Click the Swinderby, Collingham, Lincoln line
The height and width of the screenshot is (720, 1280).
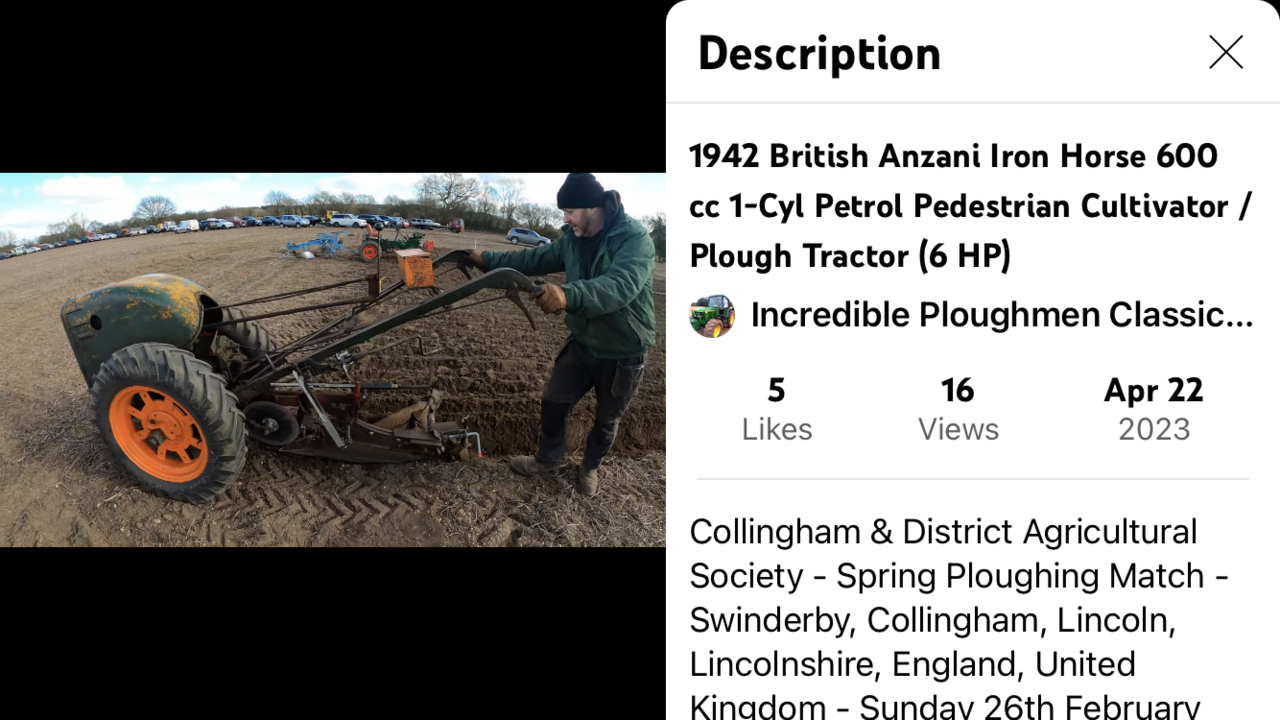(932, 620)
